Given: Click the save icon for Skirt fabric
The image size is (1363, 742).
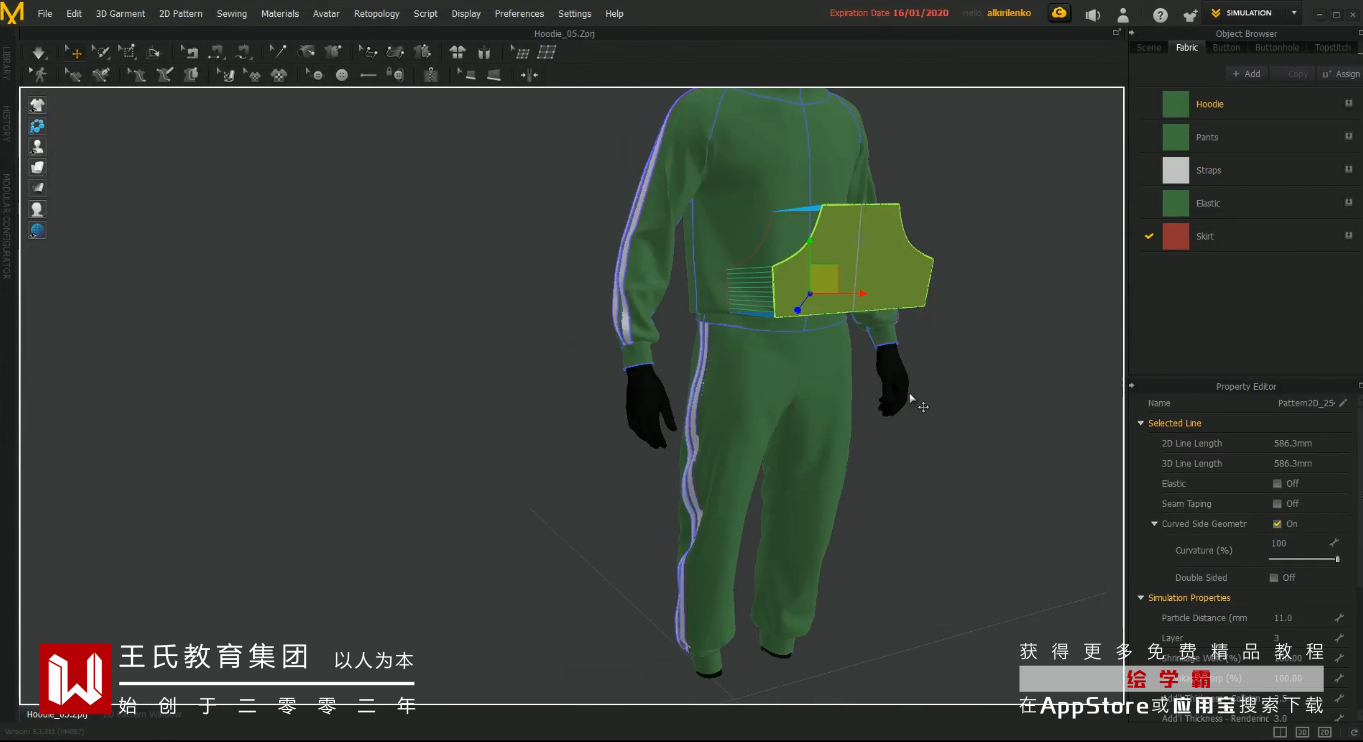Looking at the screenshot, I should (1349, 235).
